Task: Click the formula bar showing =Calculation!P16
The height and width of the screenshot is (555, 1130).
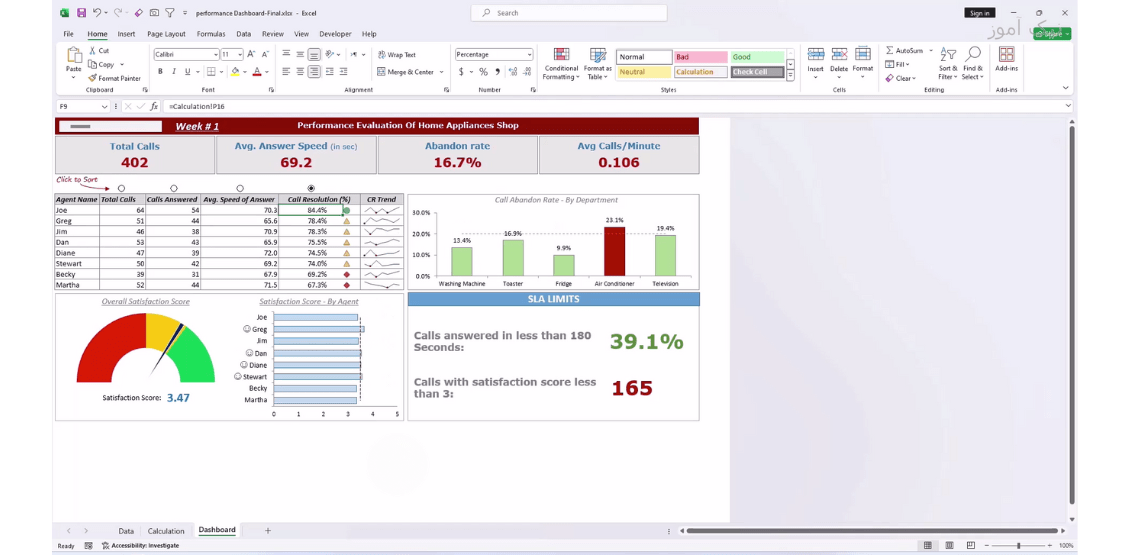Action: tap(616, 106)
